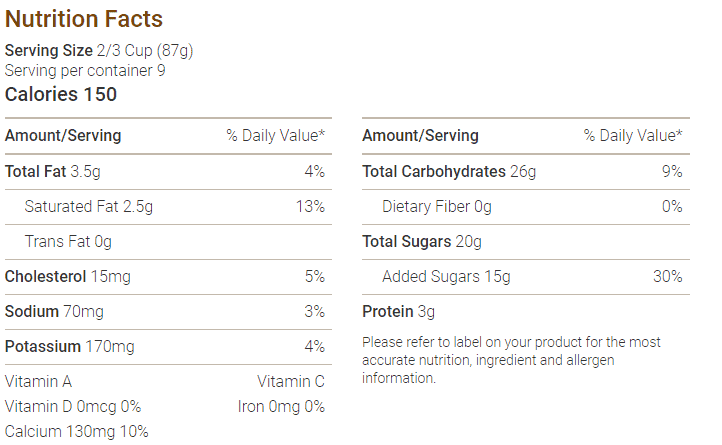The height and width of the screenshot is (445, 722).
Task: Select the Sodium 70mg row
Action: tap(168, 312)
